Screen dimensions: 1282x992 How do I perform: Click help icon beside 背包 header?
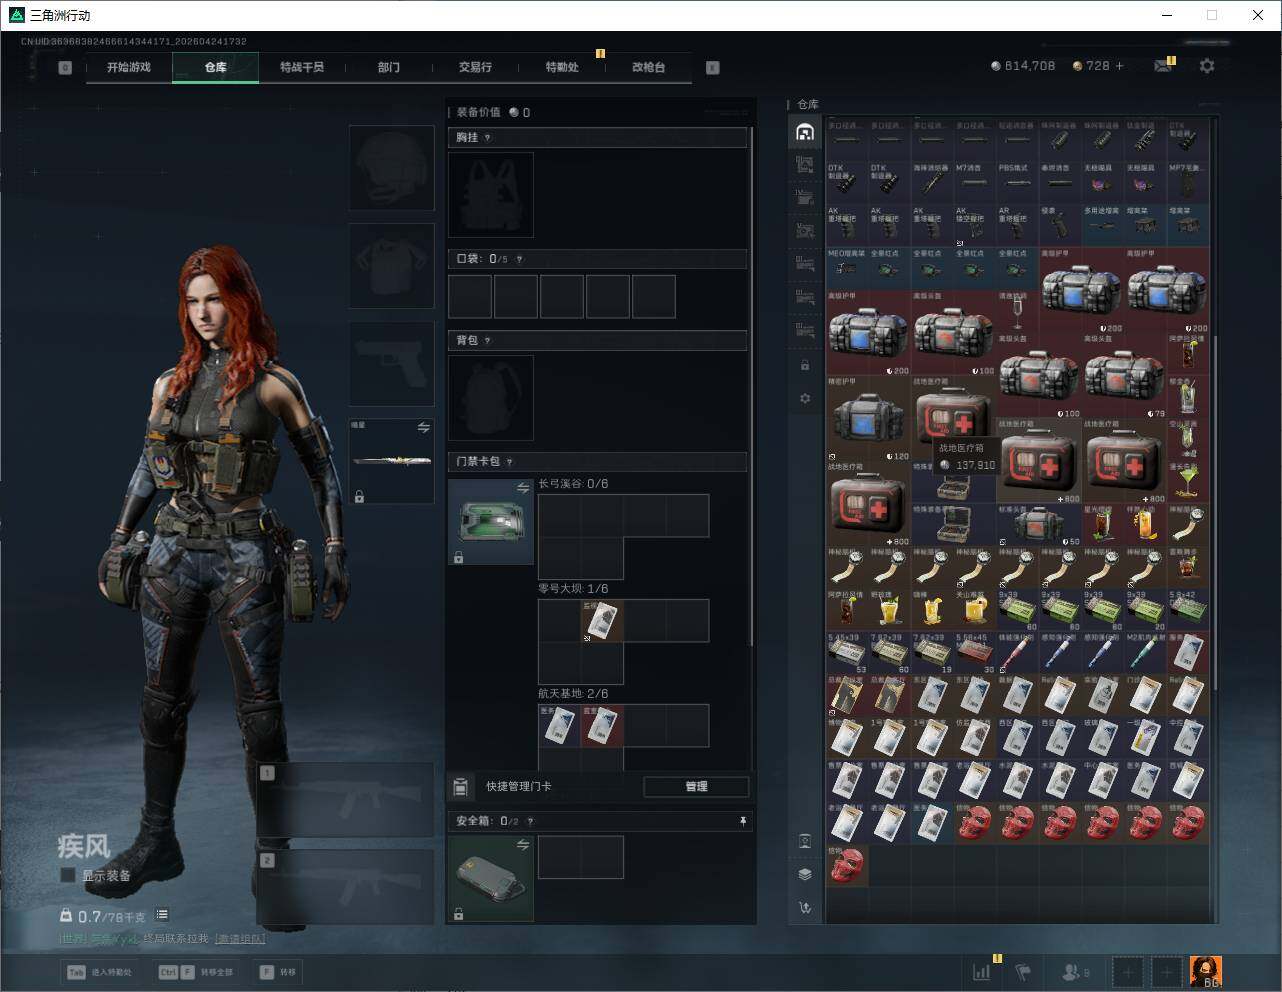click(x=487, y=341)
